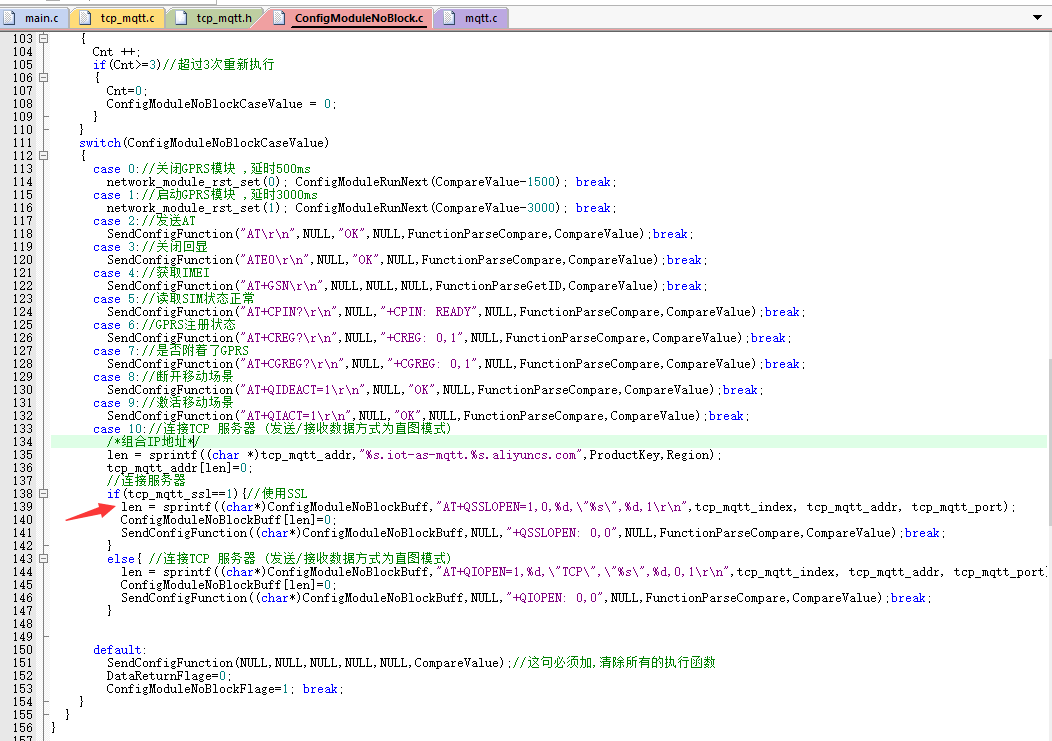Collapse the SSL if-block at line 138
The height and width of the screenshot is (741, 1052).
tap(41, 494)
